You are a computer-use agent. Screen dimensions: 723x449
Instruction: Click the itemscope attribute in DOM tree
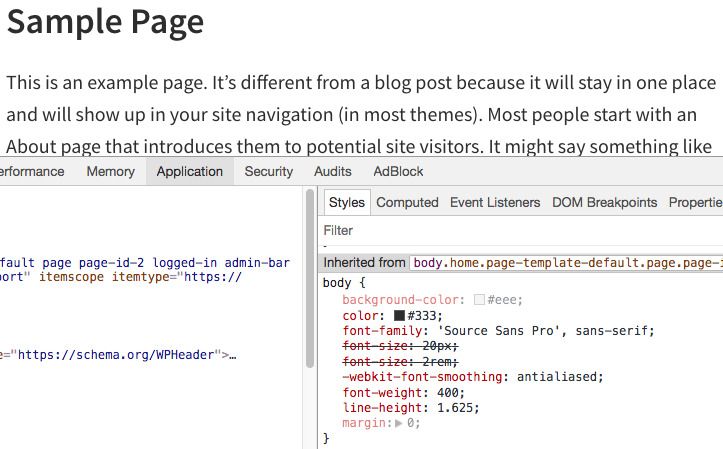coord(71,277)
